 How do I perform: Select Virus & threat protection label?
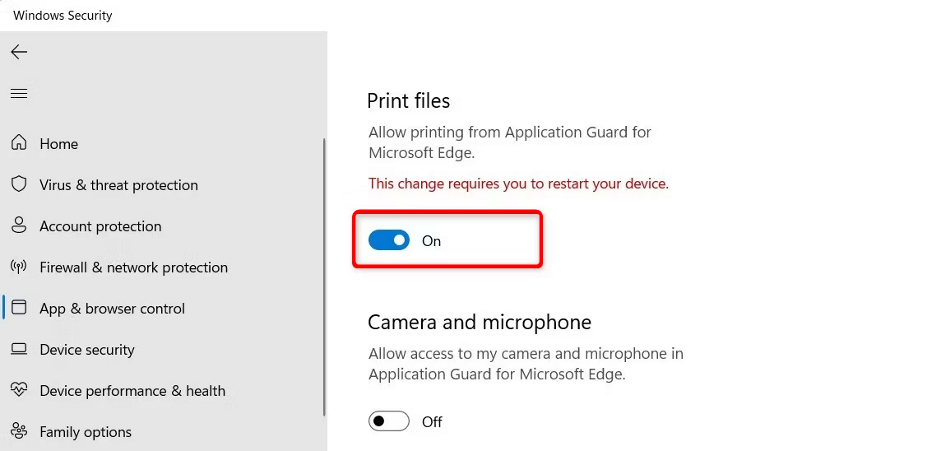pyautogui.click(x=118, y=185)
